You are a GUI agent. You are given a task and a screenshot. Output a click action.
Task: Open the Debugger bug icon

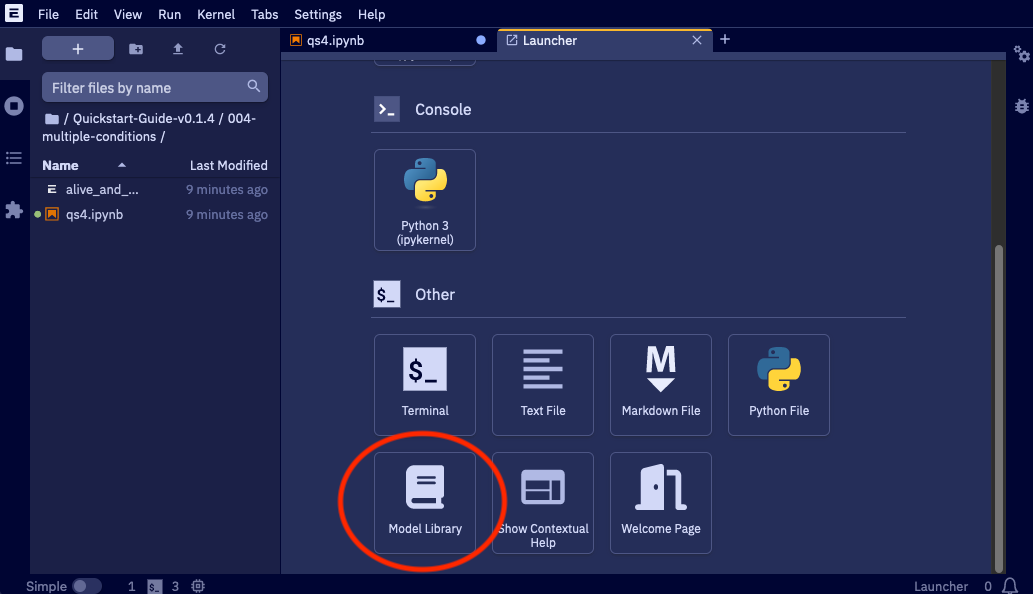click(x=1021, y=106)
